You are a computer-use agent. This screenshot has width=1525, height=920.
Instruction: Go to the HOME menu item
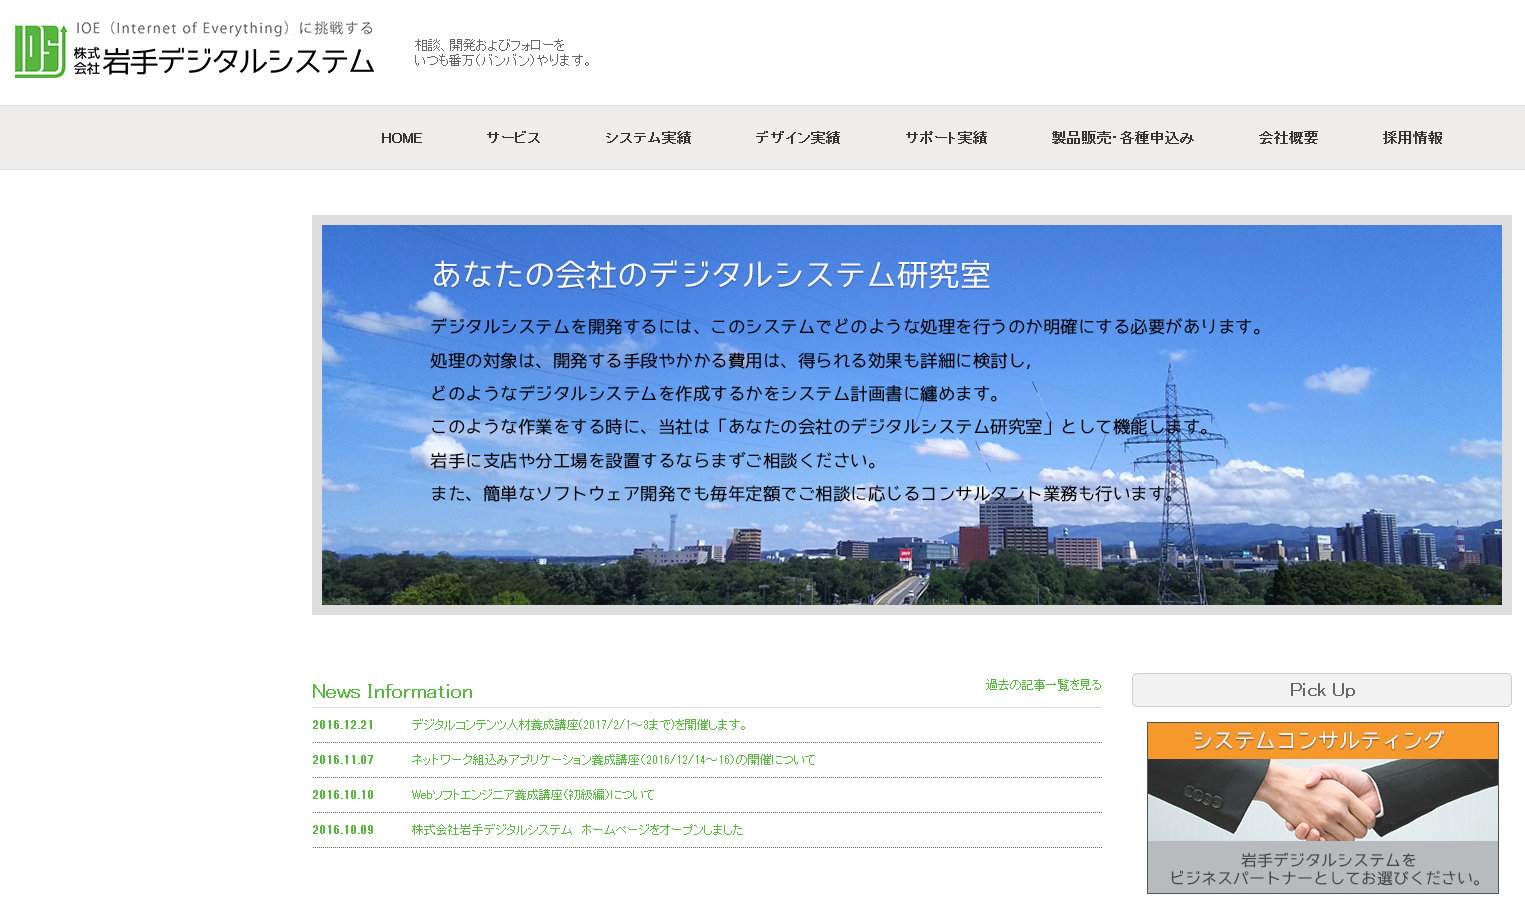click(x=401, y=138)
